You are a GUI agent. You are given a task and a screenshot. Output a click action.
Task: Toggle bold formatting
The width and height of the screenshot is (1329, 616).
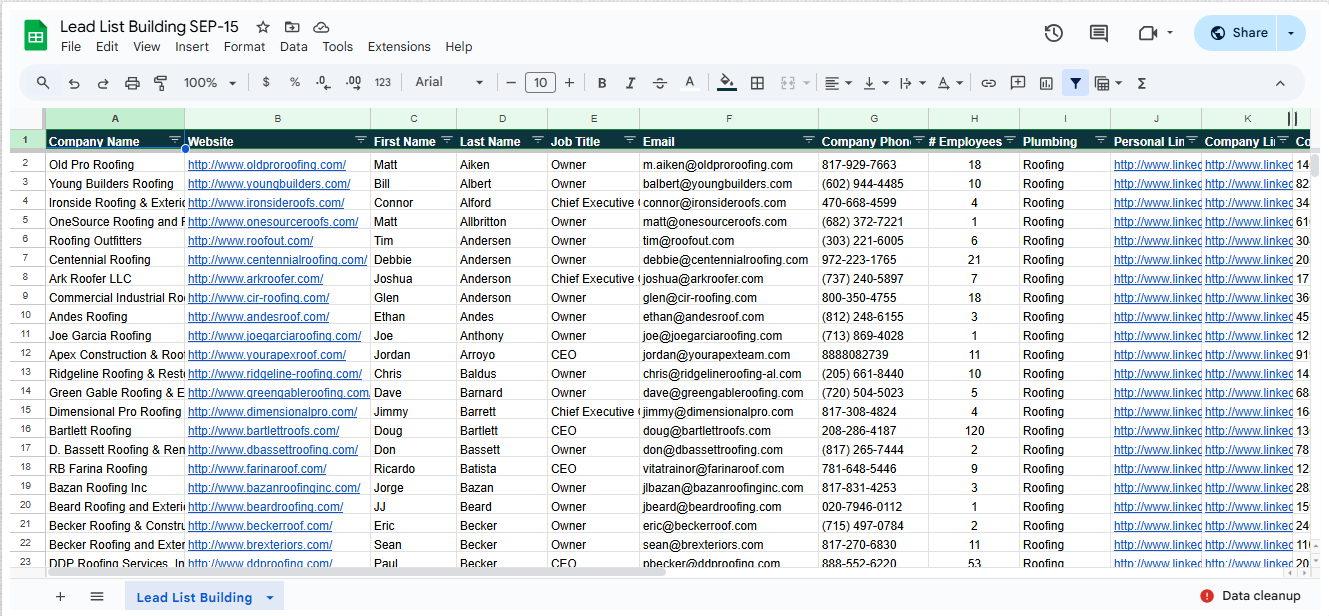pos(602,83)
